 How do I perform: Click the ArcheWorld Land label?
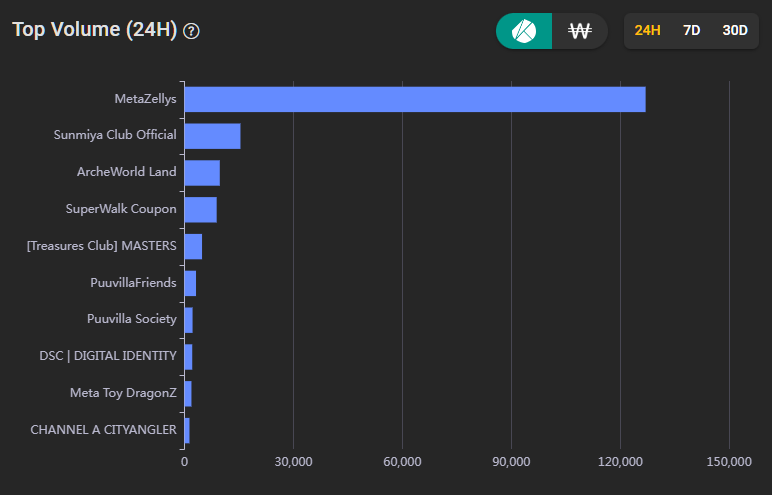click(x=127, y=172)
